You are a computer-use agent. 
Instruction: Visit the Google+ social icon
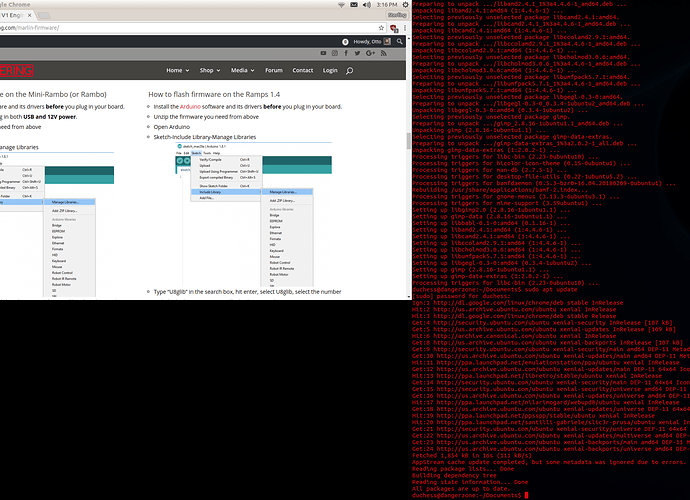(x=371, y=53)
